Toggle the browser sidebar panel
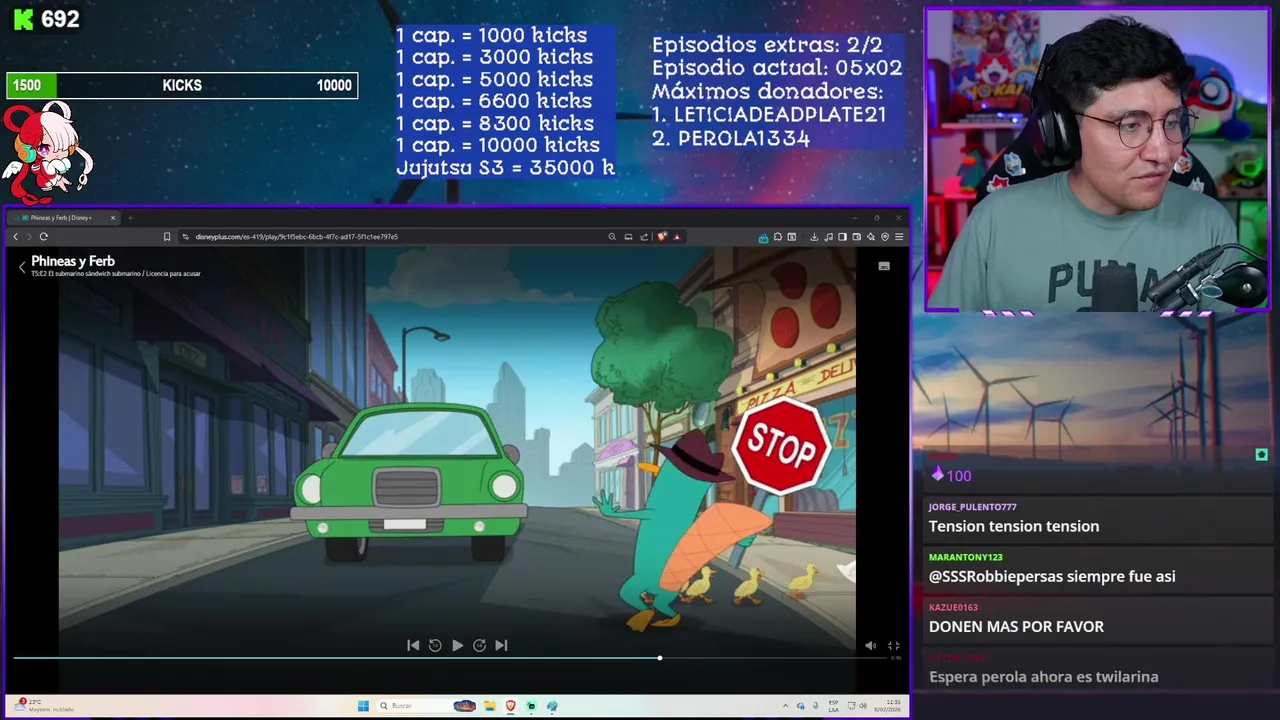Screen dimensions: 1280x720 (842, 237)
